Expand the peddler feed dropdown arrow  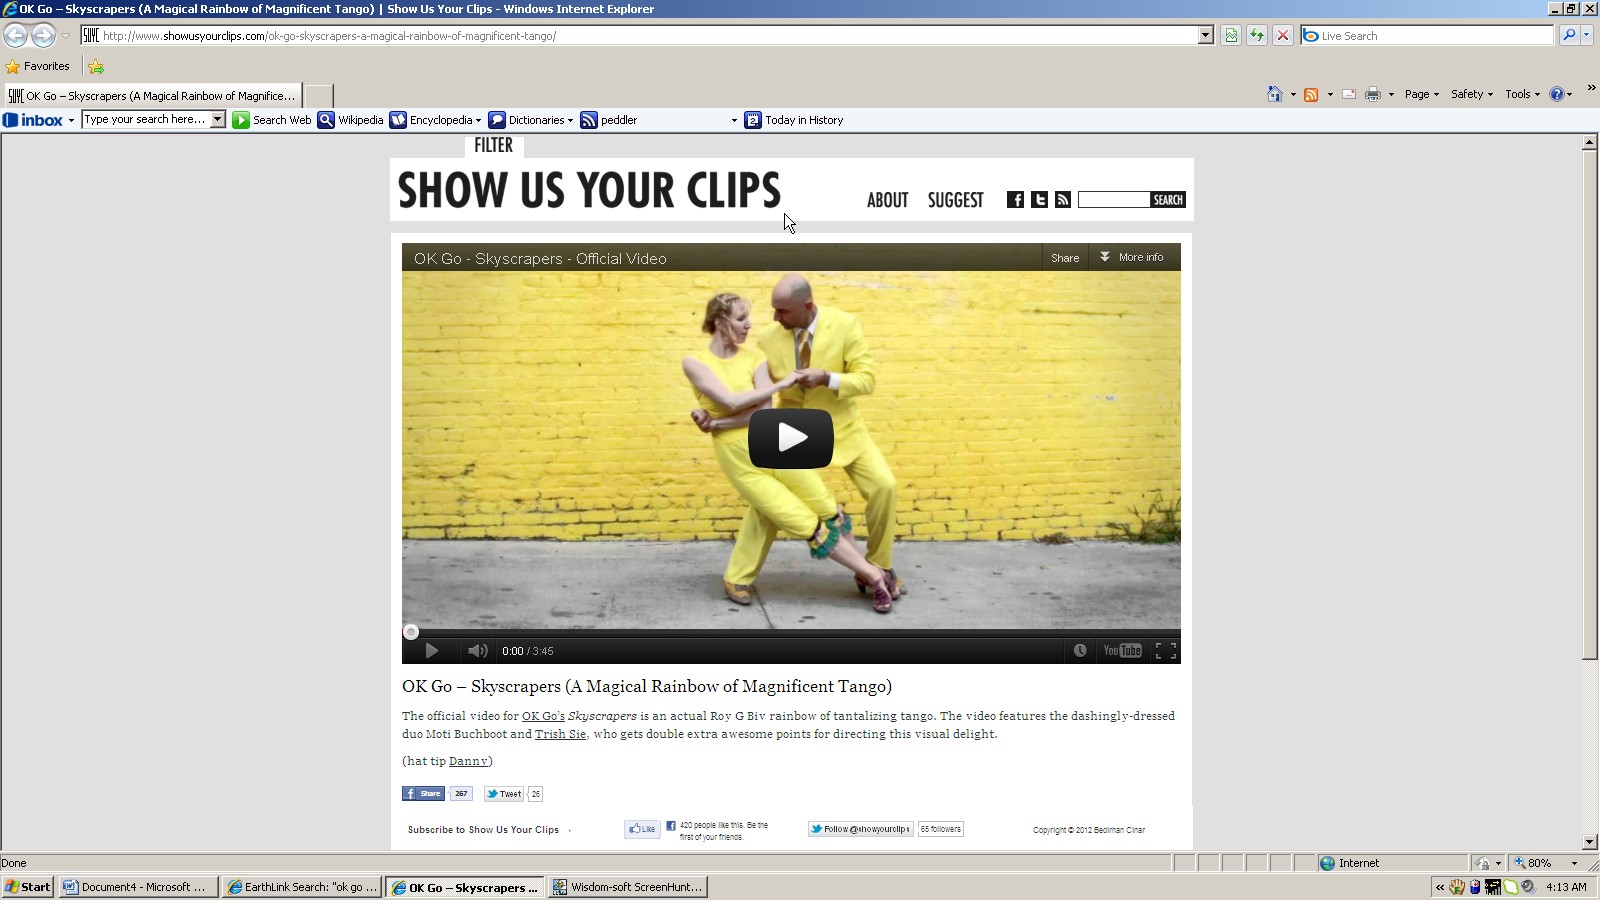click(734, 121)
